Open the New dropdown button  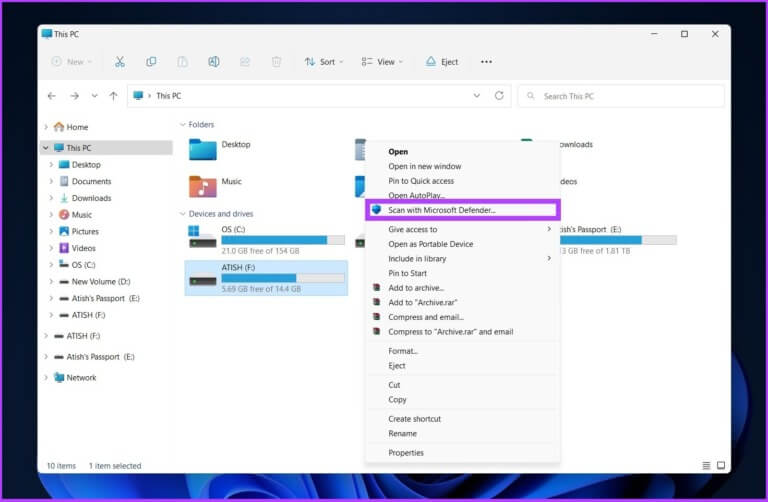coord(72,62)
